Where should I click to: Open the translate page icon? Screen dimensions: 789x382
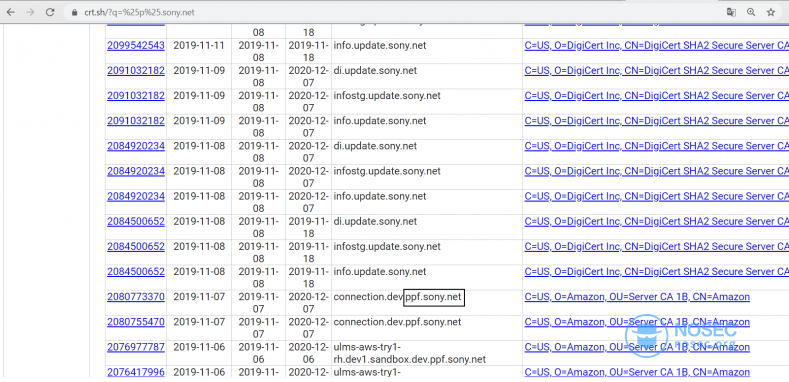[x=731, y=13]
